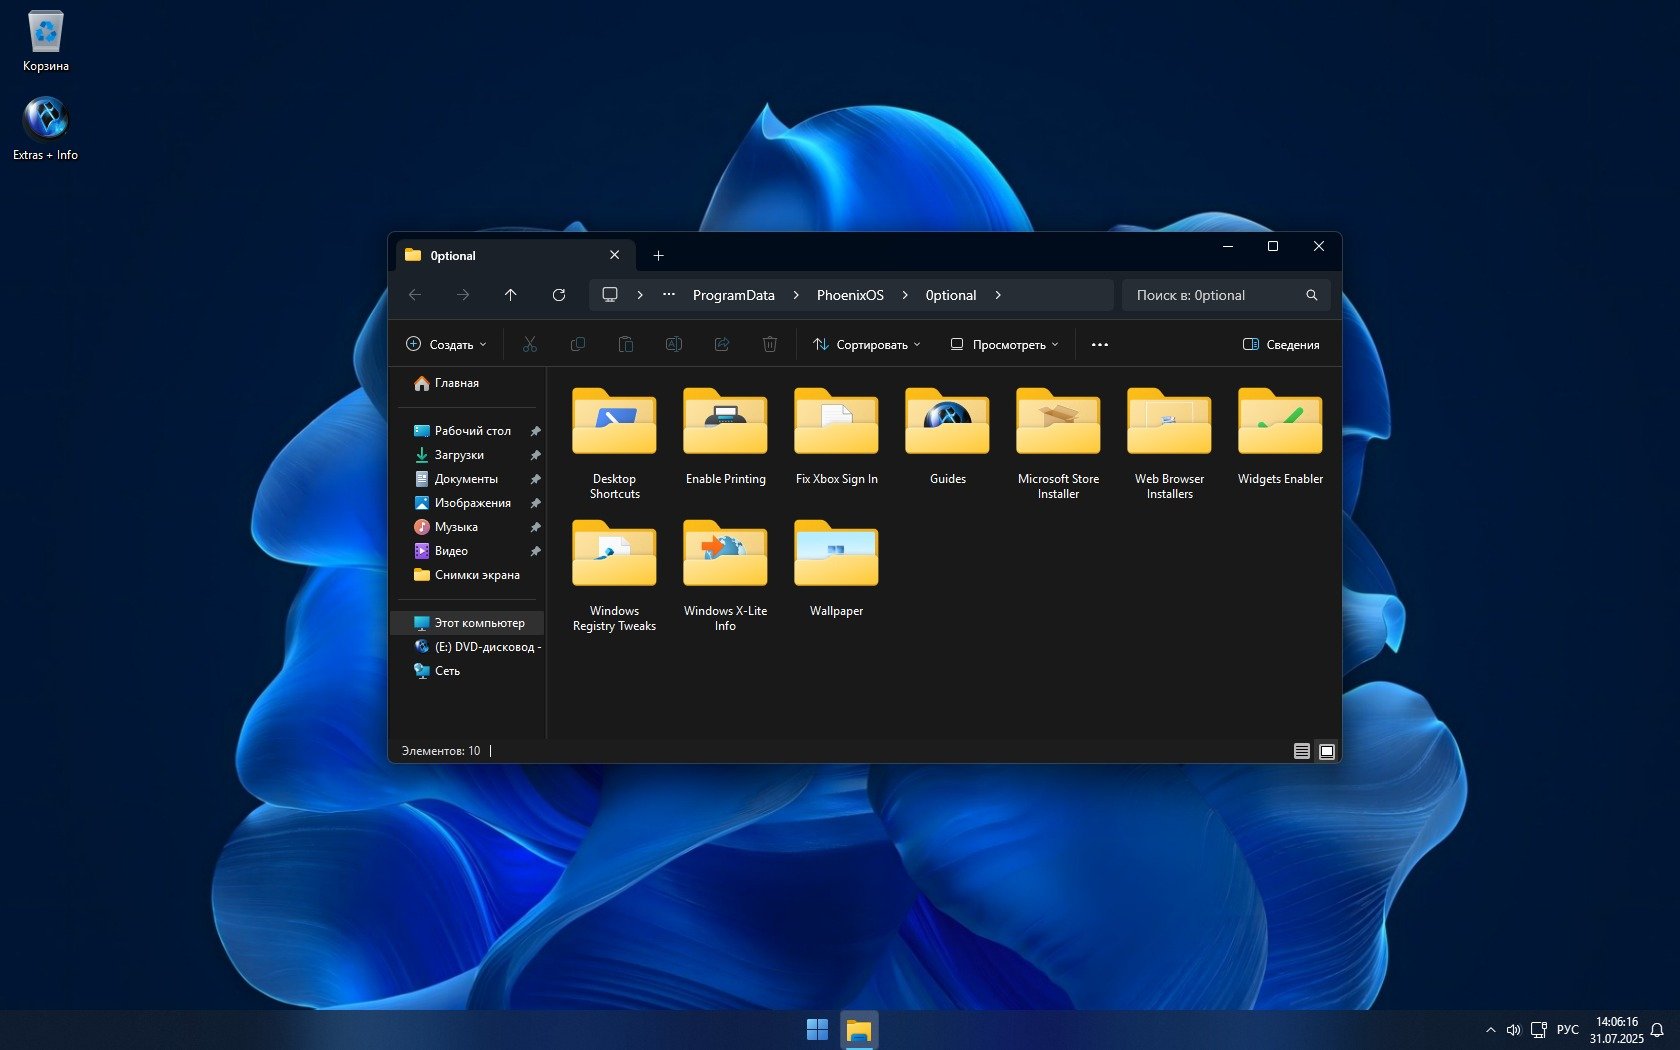Add a new tab with plus button
The height and width of the screenshot is (1050, 1680).
coord(658,256)
